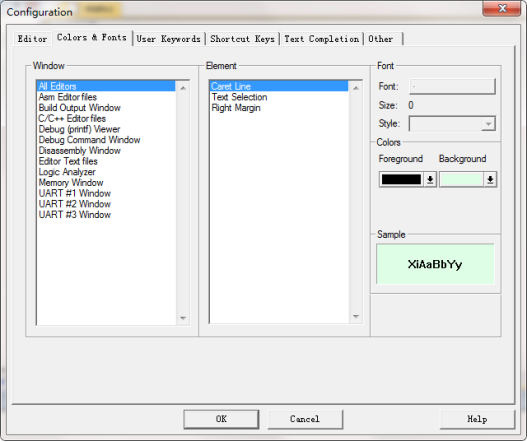Screen dimensions: 527x442
Task: Select Editor Text files entry
Action: 106,161
